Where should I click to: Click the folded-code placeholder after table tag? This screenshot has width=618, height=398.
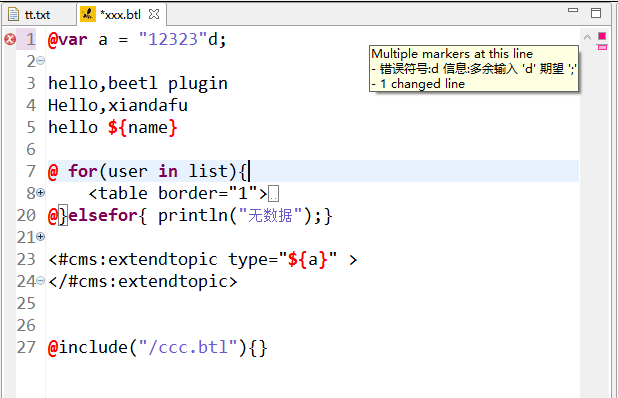click(274, 194)
